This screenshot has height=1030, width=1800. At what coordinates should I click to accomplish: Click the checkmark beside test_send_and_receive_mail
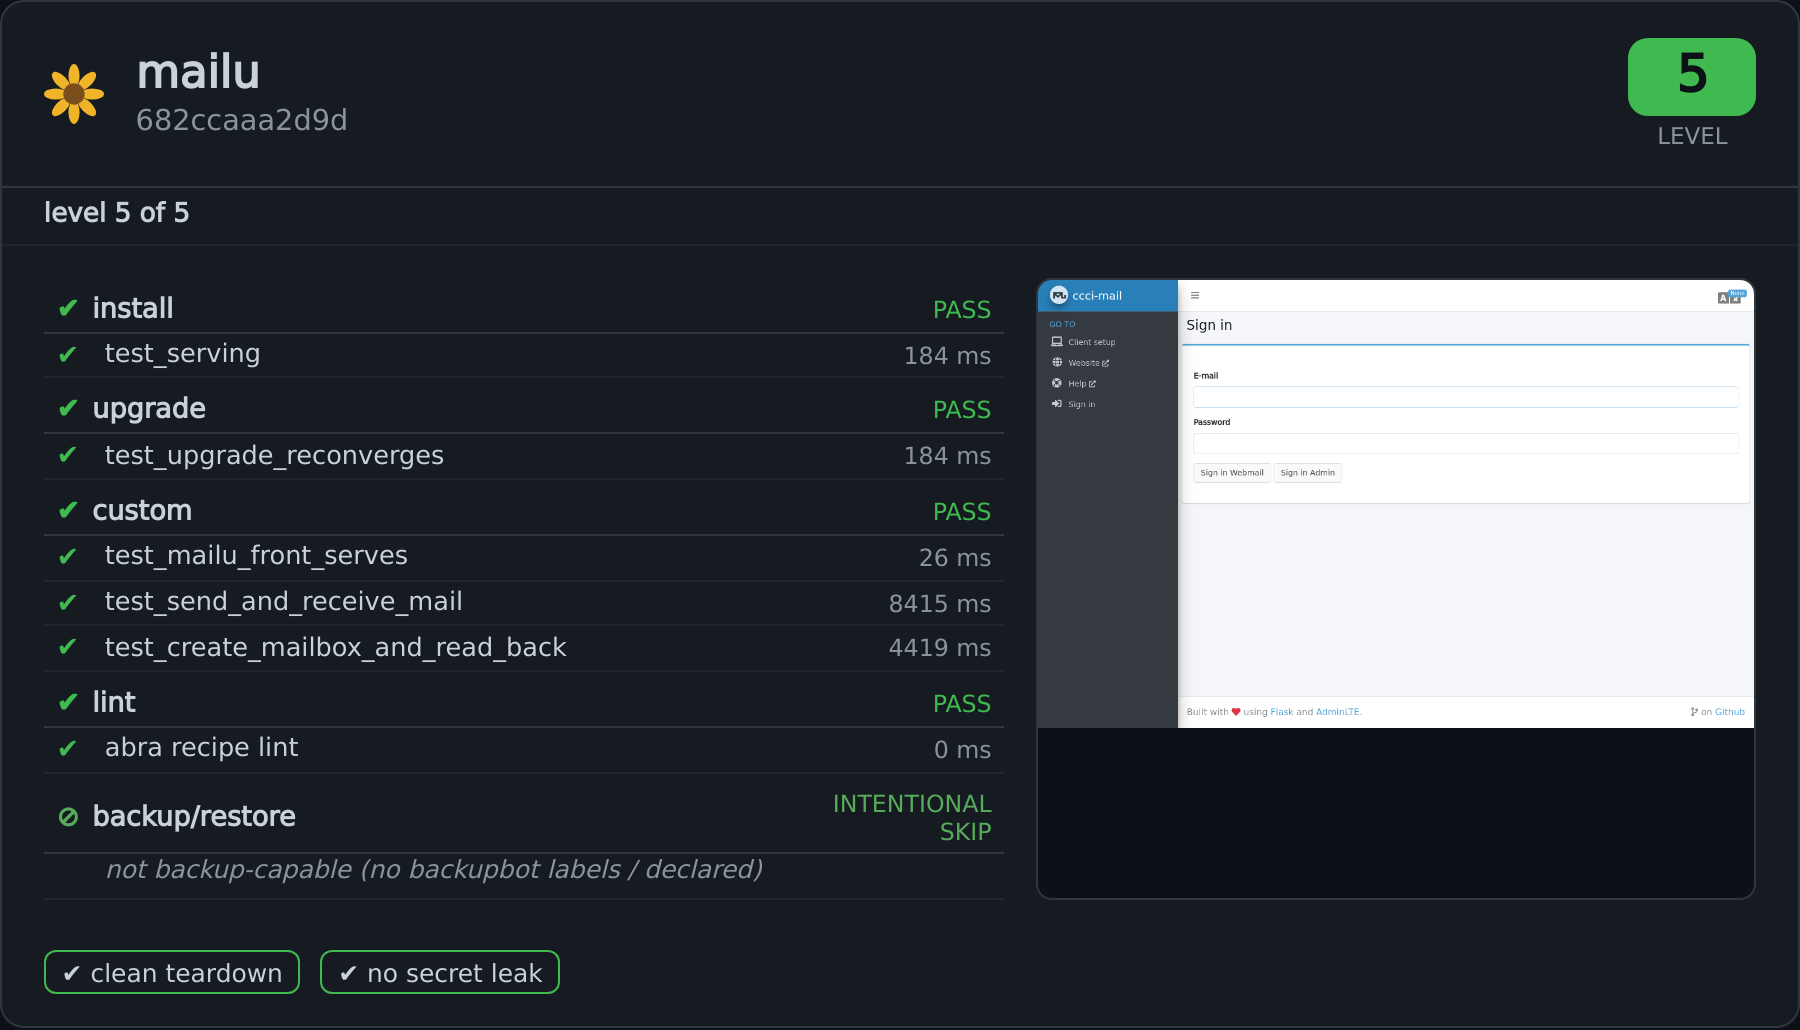click(68, 603)
